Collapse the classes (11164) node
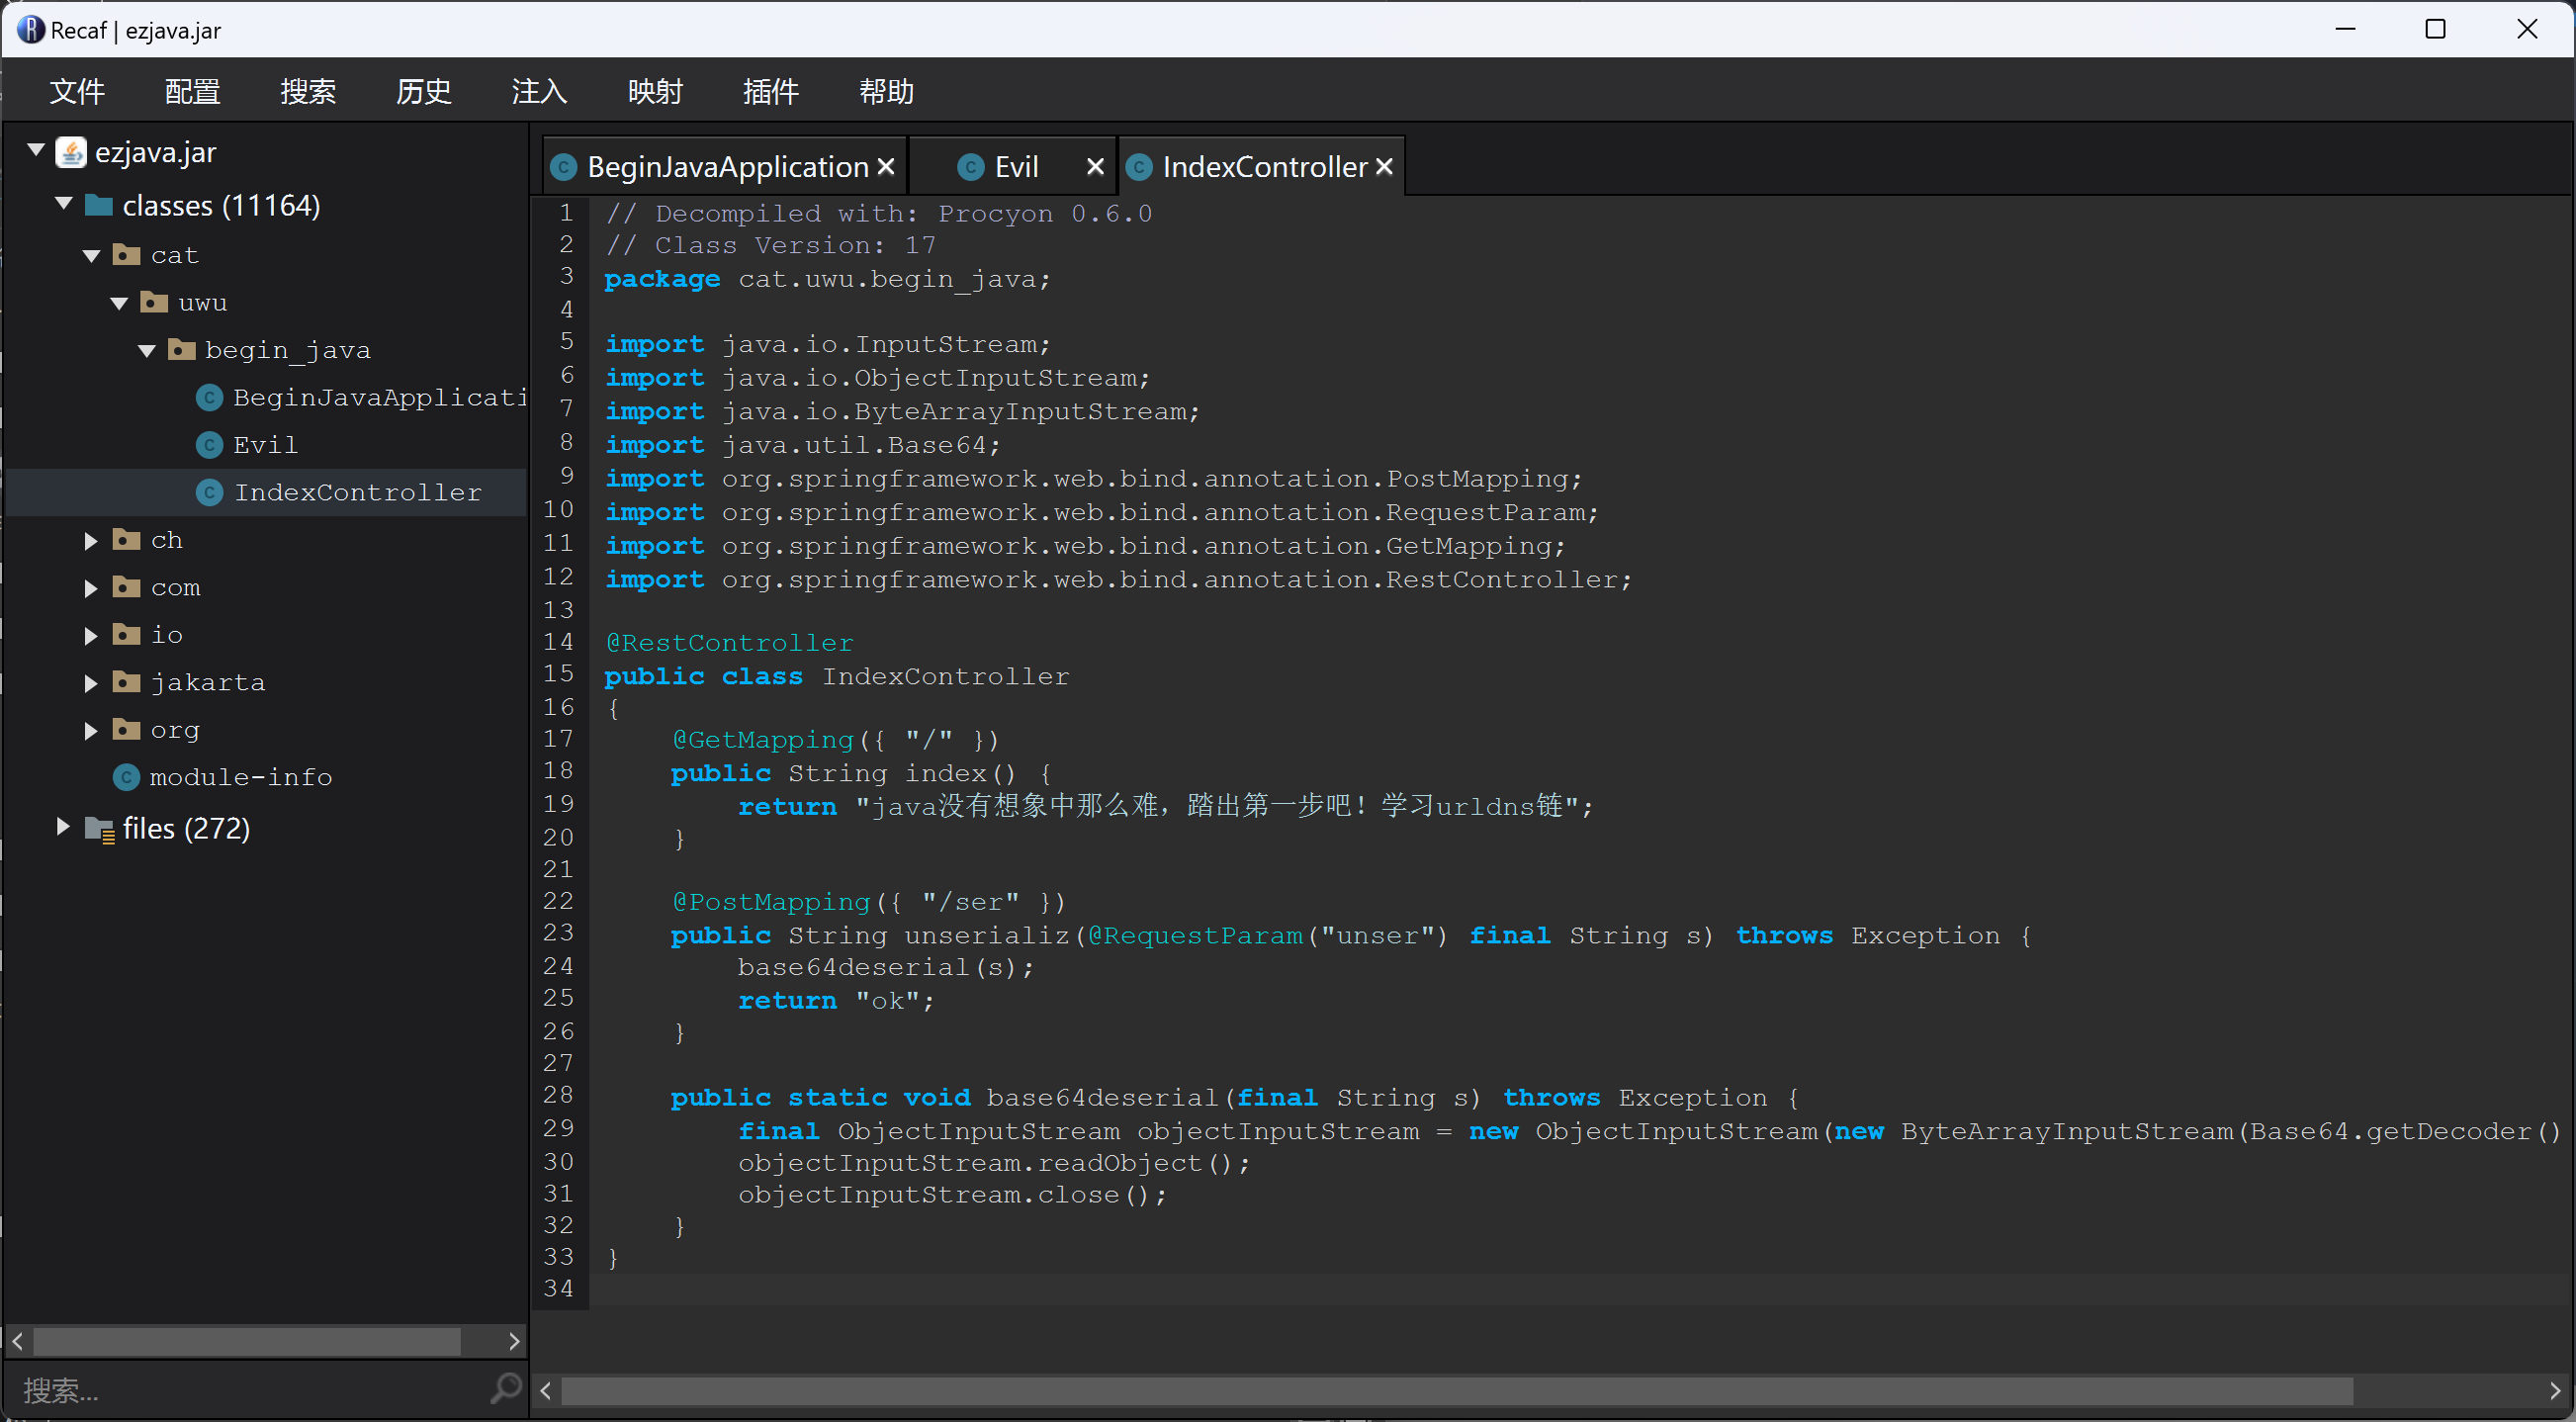The image size is (2576, 1422). (x=64, y=204)
